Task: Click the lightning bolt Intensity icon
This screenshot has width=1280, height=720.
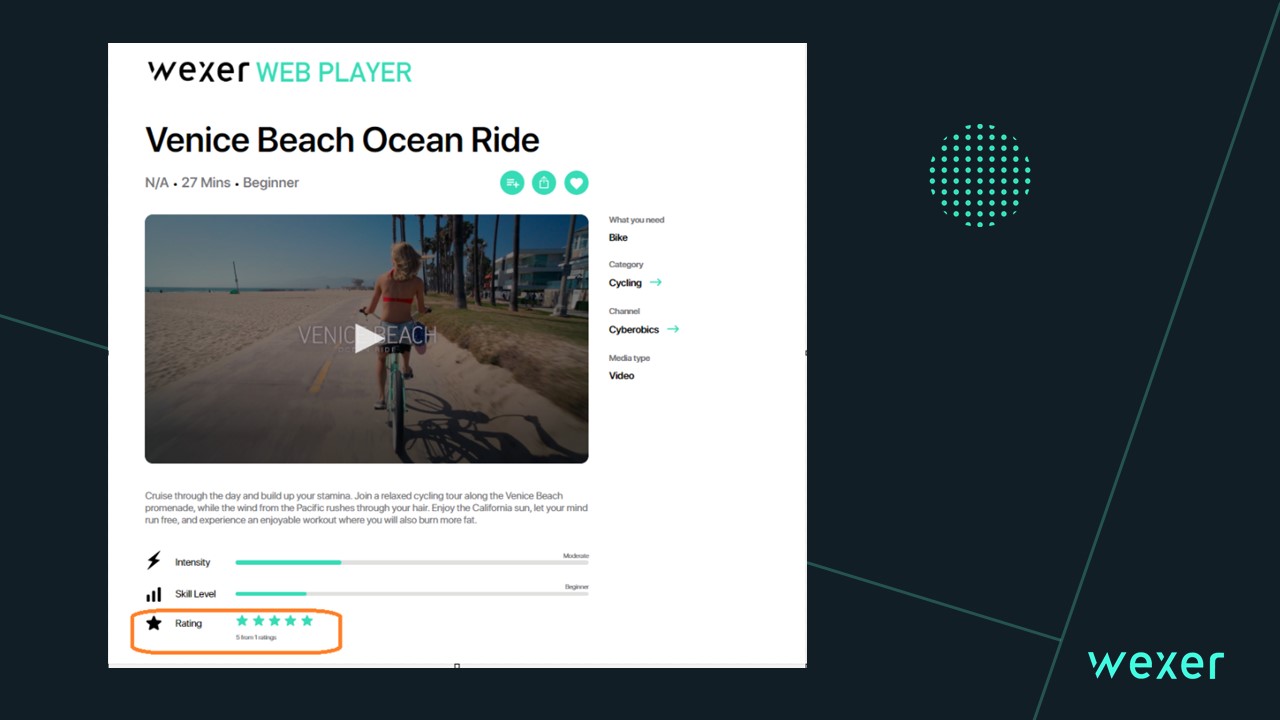Action: tap(153, 561)
